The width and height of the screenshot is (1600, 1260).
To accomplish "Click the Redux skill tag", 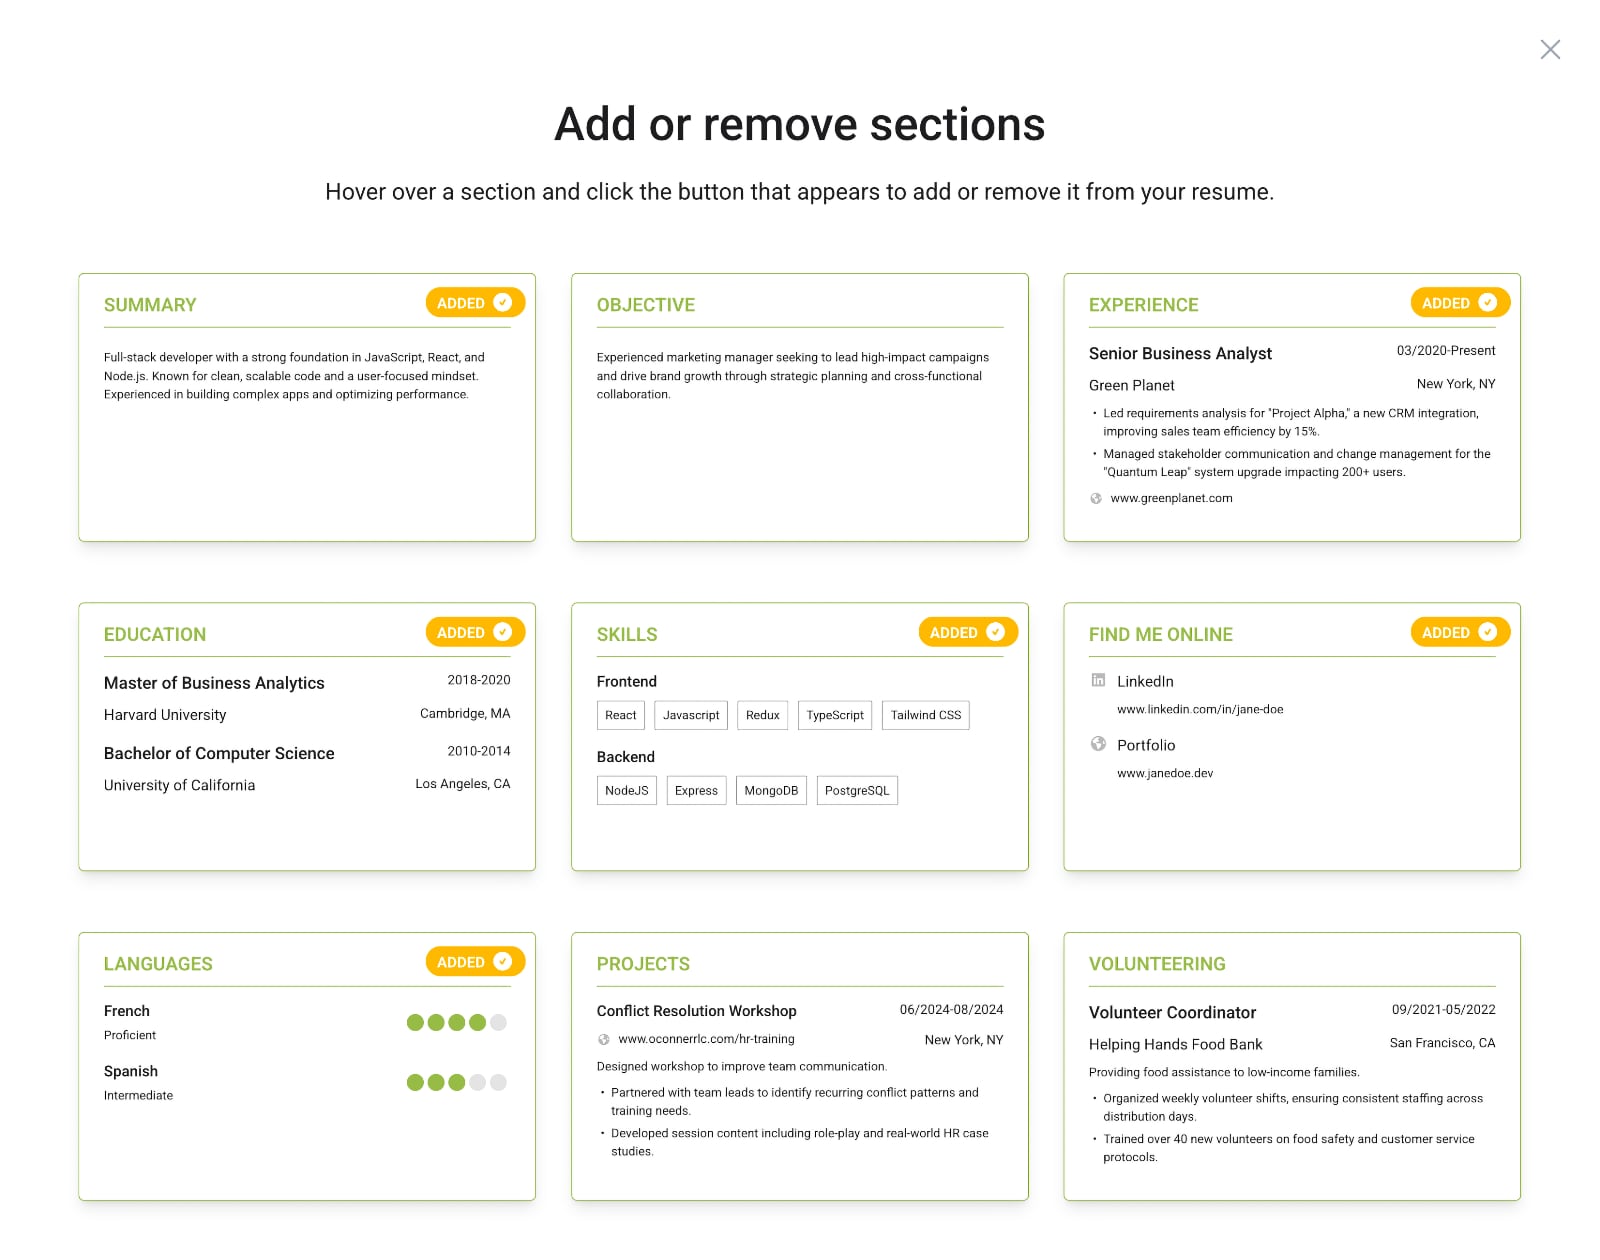I will [x=763, y=715].
